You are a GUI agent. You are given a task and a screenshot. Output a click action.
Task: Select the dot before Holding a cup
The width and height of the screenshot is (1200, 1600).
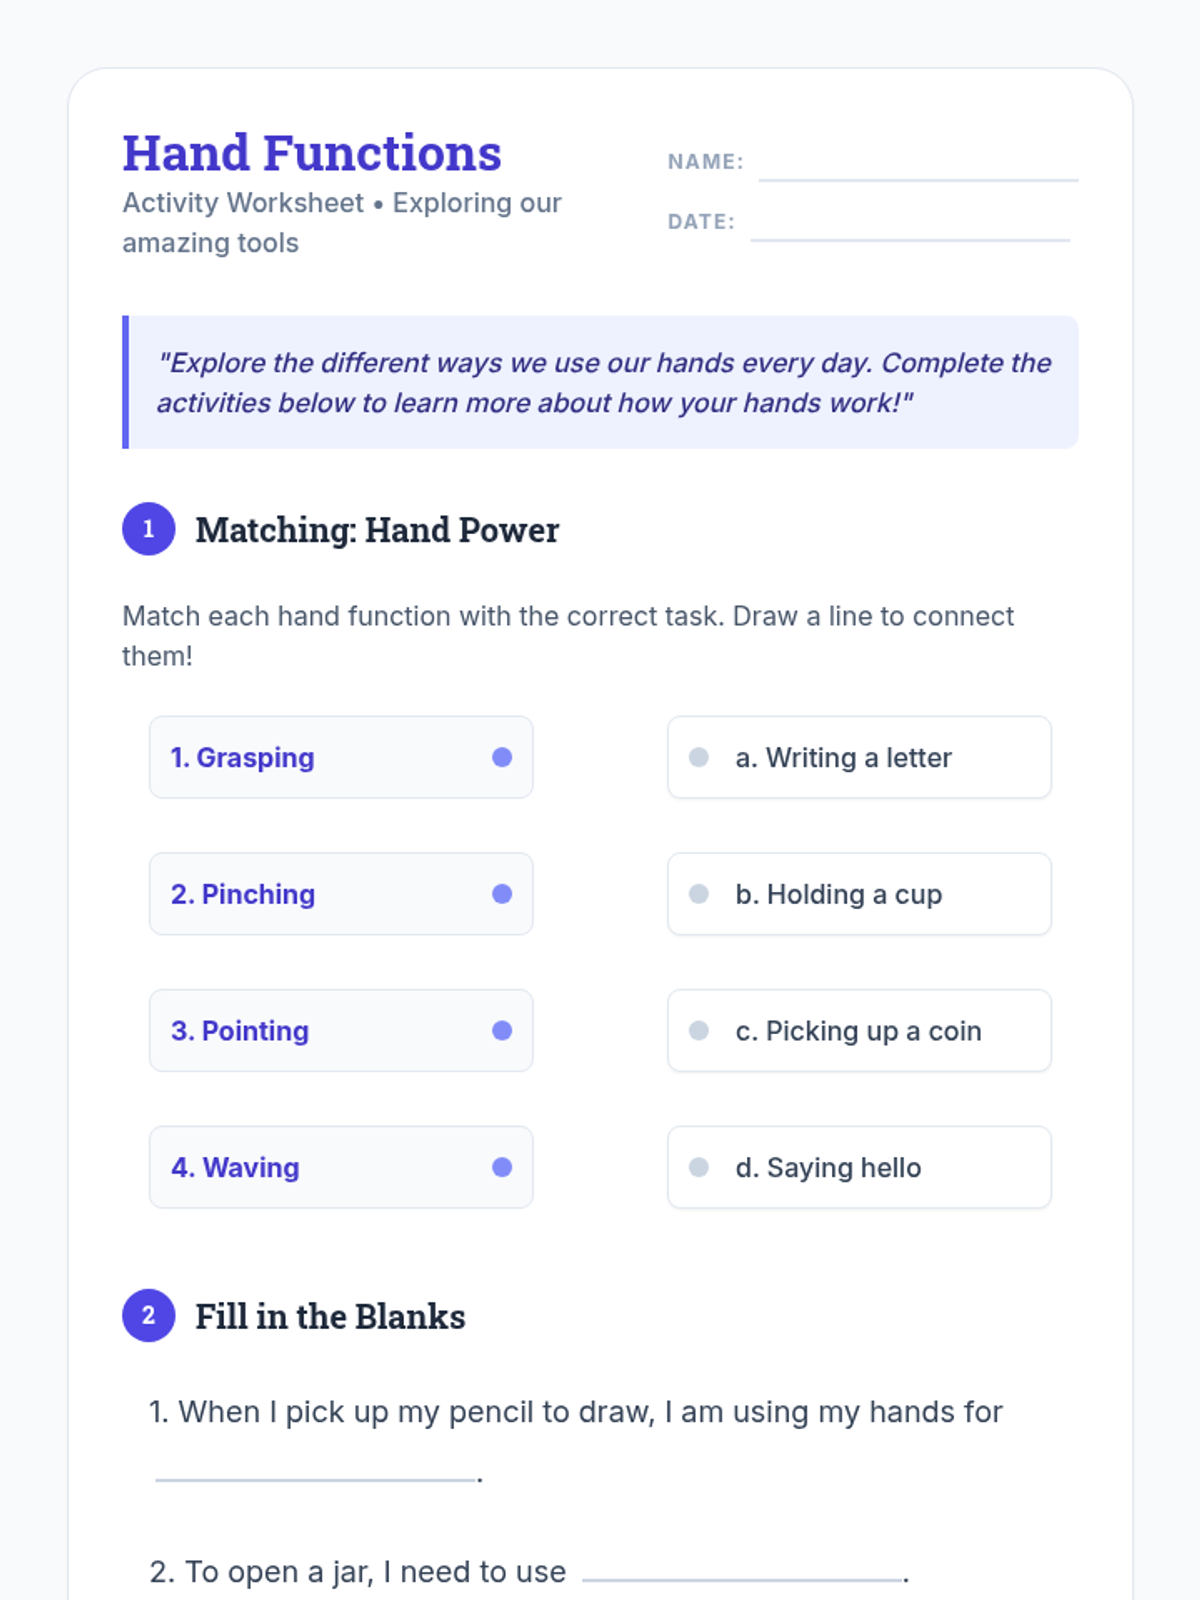699,894
